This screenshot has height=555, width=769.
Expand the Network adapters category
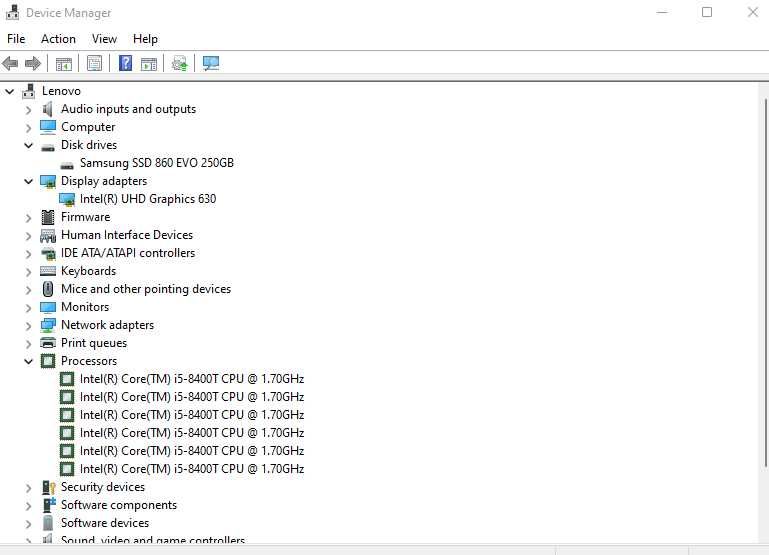28,326
